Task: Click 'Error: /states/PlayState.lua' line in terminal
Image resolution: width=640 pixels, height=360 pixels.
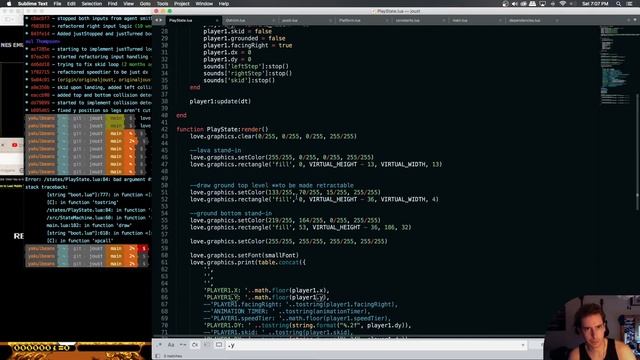Action: [88, 179]
